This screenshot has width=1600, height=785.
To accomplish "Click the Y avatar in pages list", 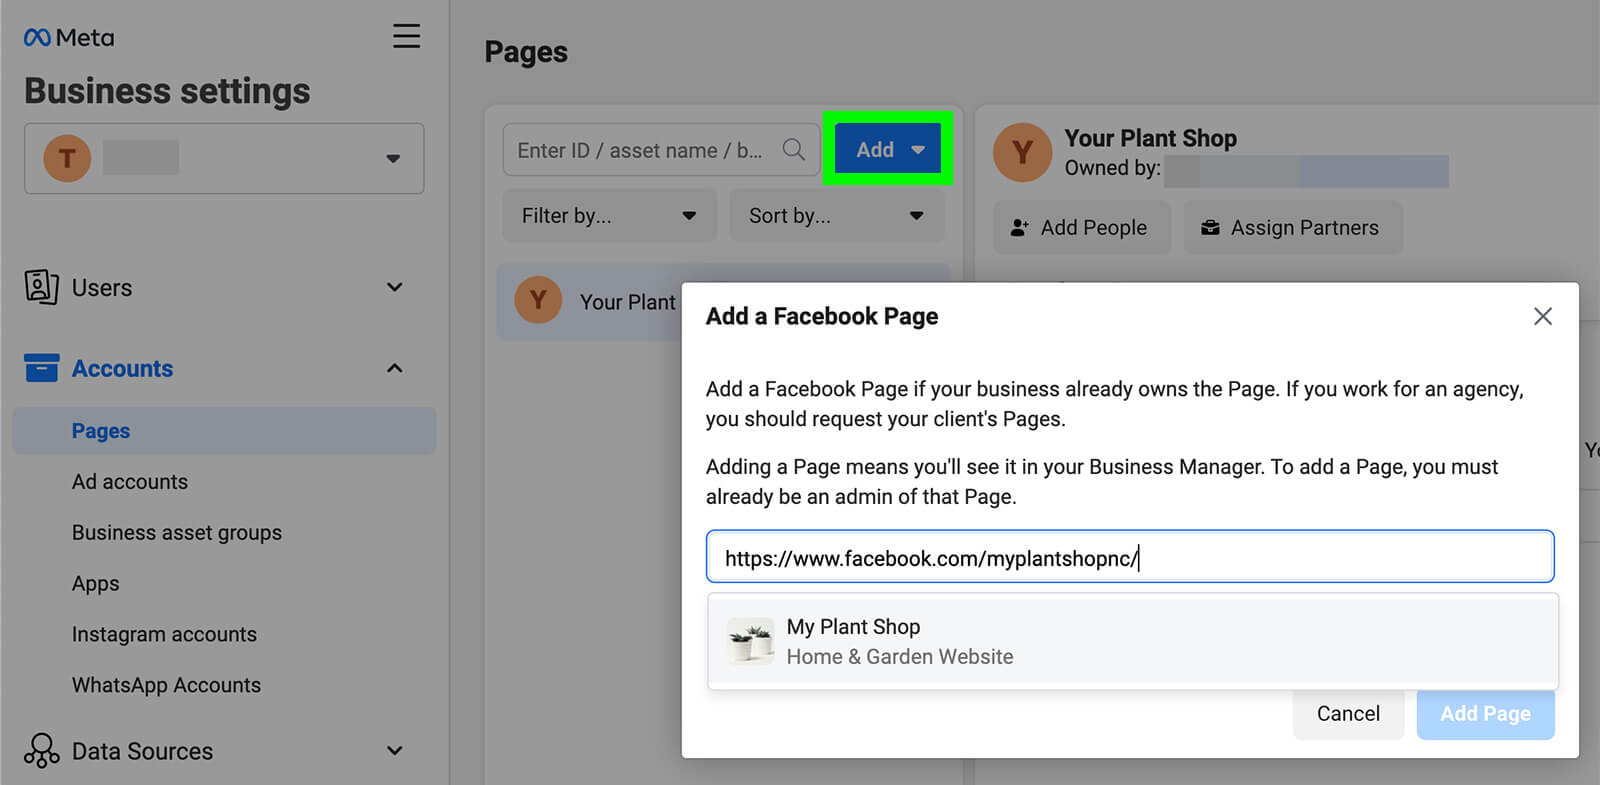I will tap(538, 300).
